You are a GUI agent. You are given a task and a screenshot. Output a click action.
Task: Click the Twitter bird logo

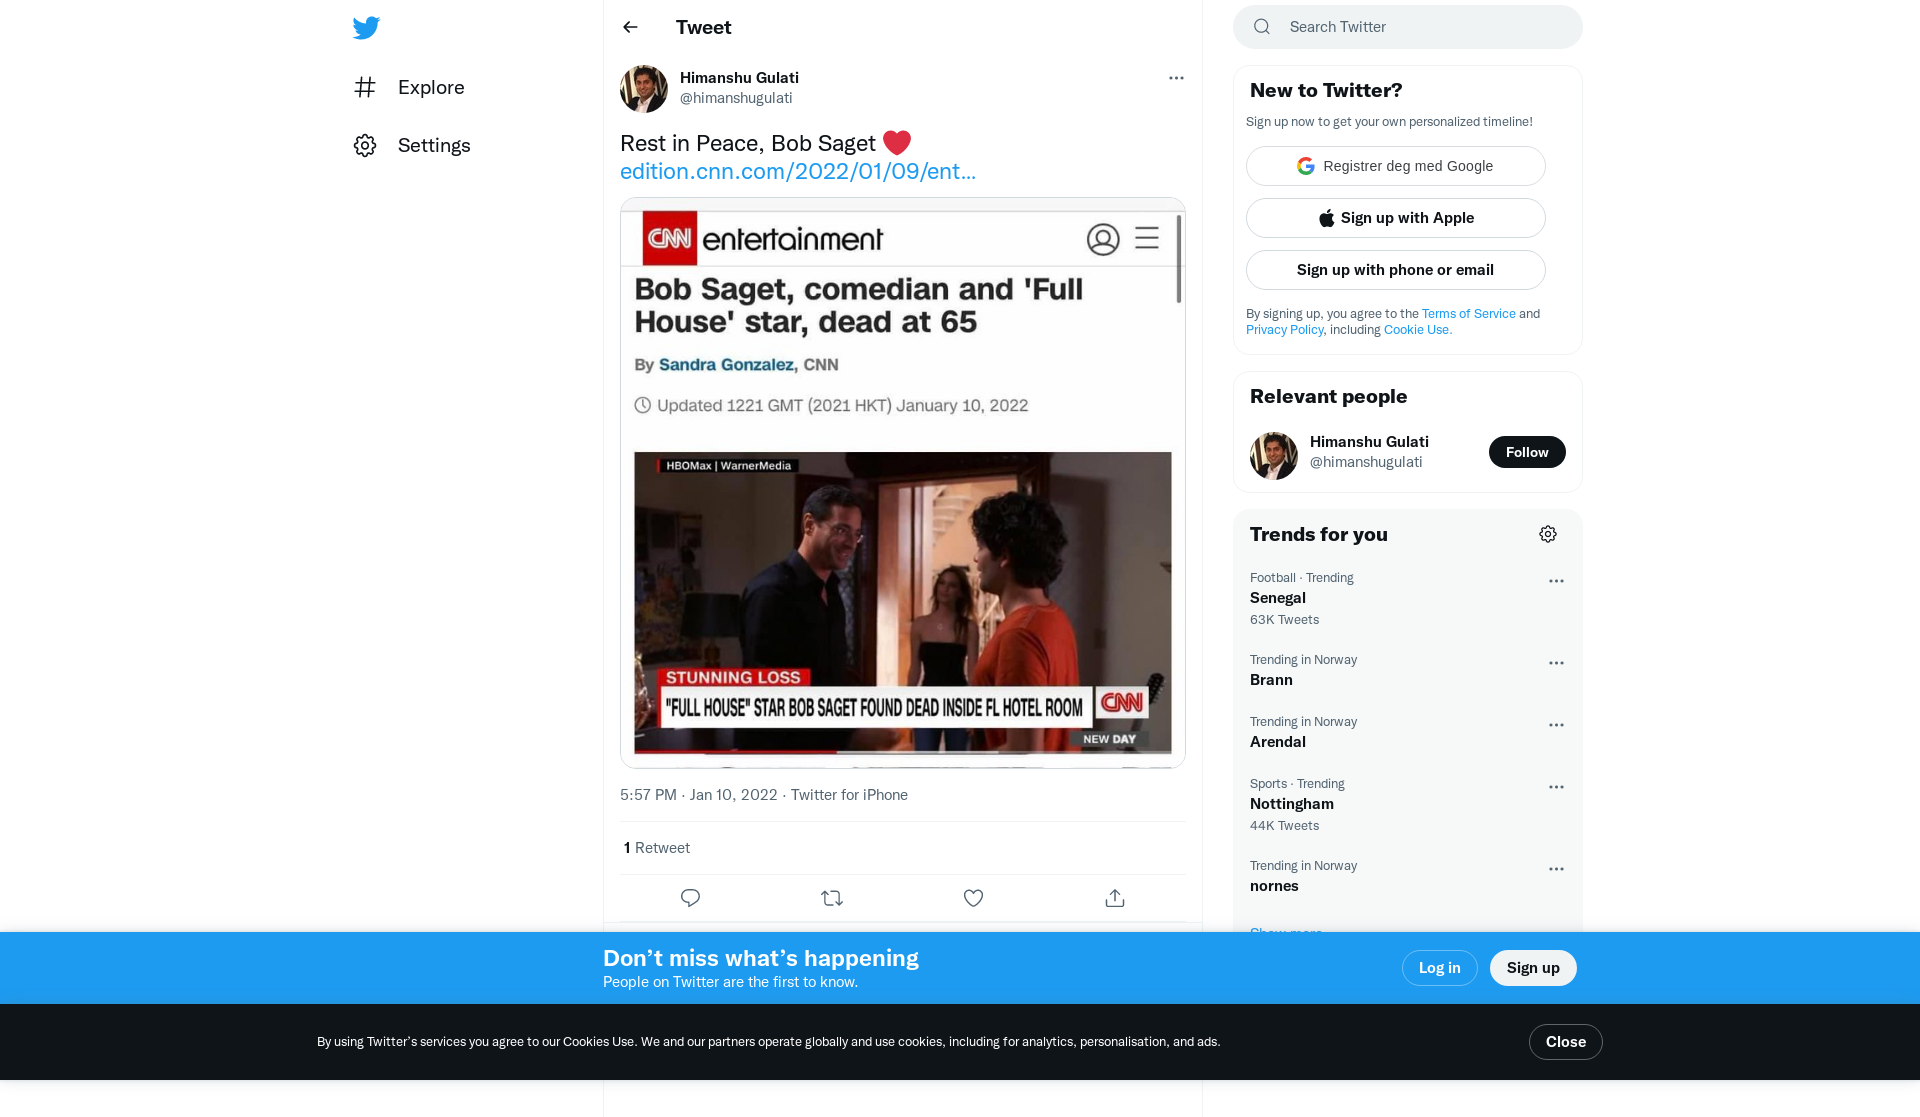(366, 28)
